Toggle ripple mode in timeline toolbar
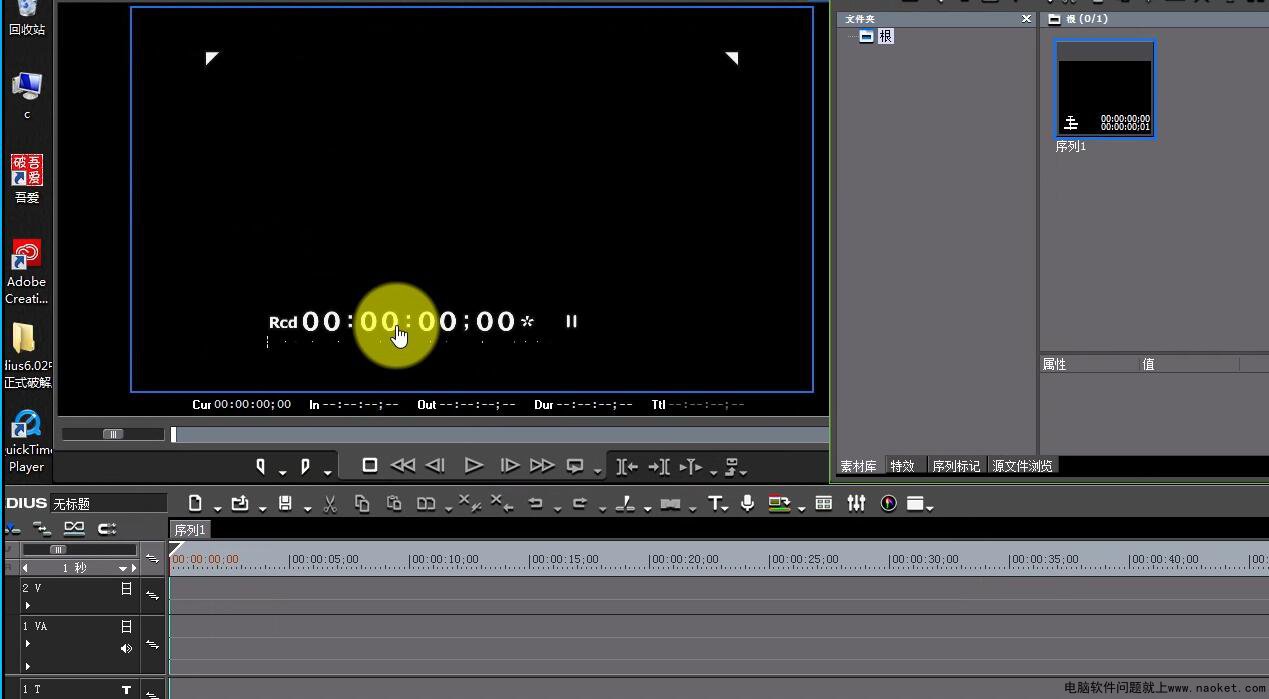This screenshot has width=1269, height=699. coord(42,528)
